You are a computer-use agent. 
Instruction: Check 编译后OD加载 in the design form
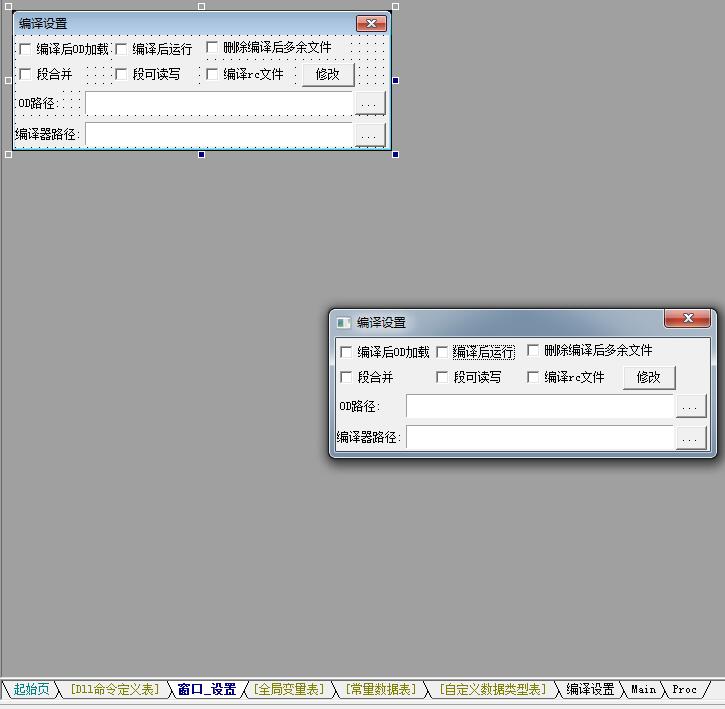pyautogui.click(x=25, y=49)
